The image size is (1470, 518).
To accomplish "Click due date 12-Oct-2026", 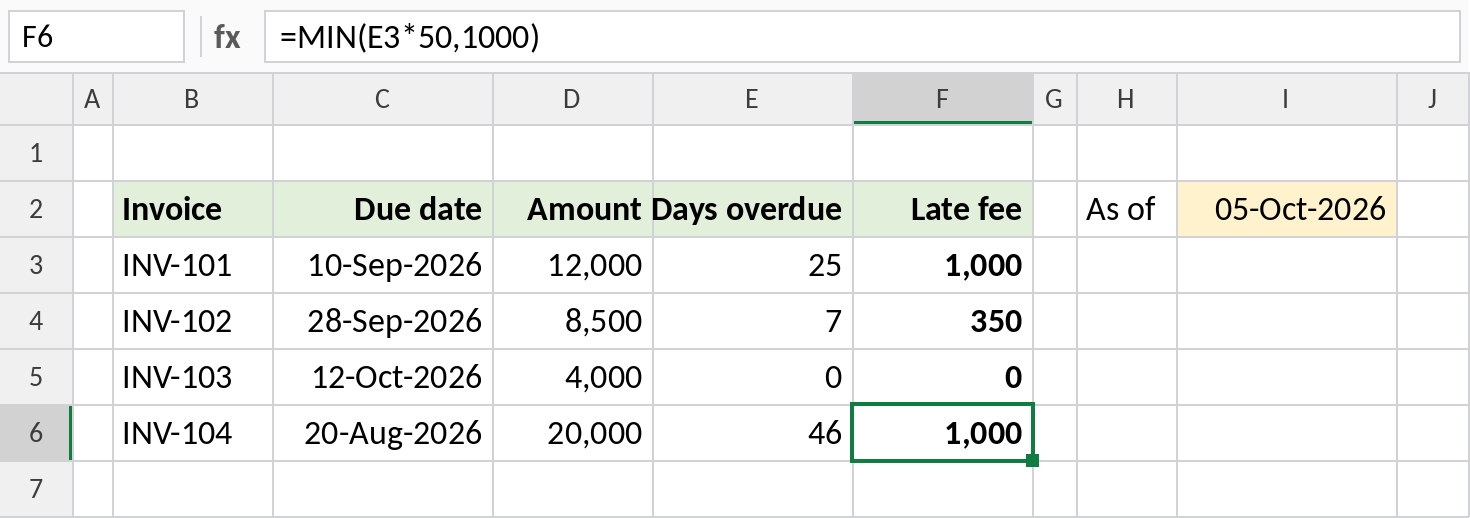I will (383, 377).
